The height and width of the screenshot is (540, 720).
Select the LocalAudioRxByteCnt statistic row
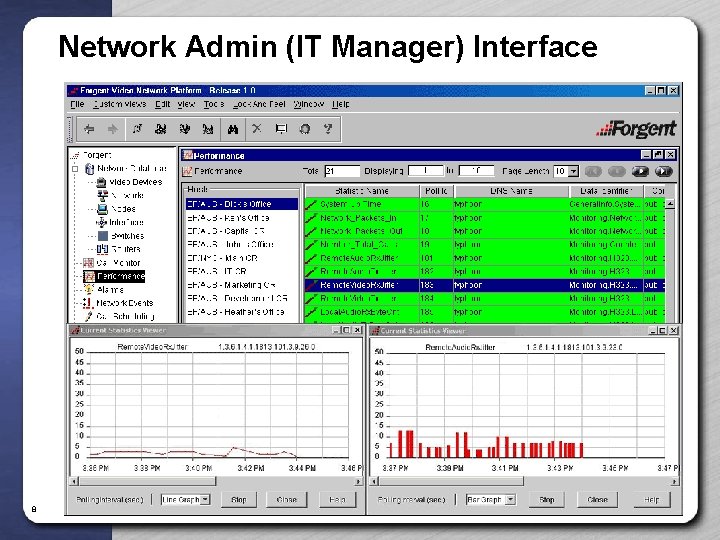click(484, 312)
